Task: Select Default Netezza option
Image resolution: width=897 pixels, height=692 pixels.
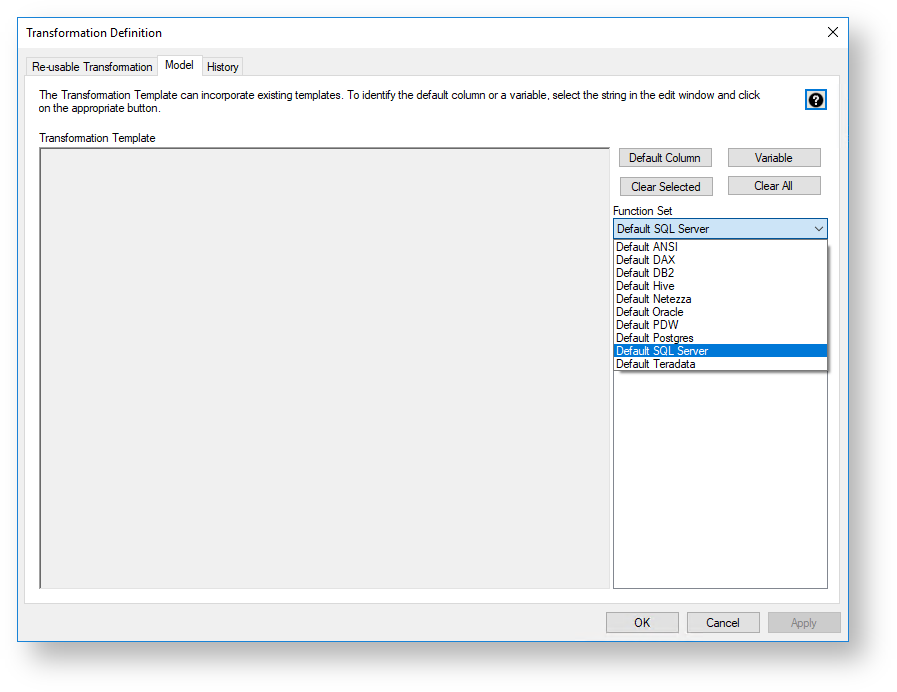Action: click(720, 299)
